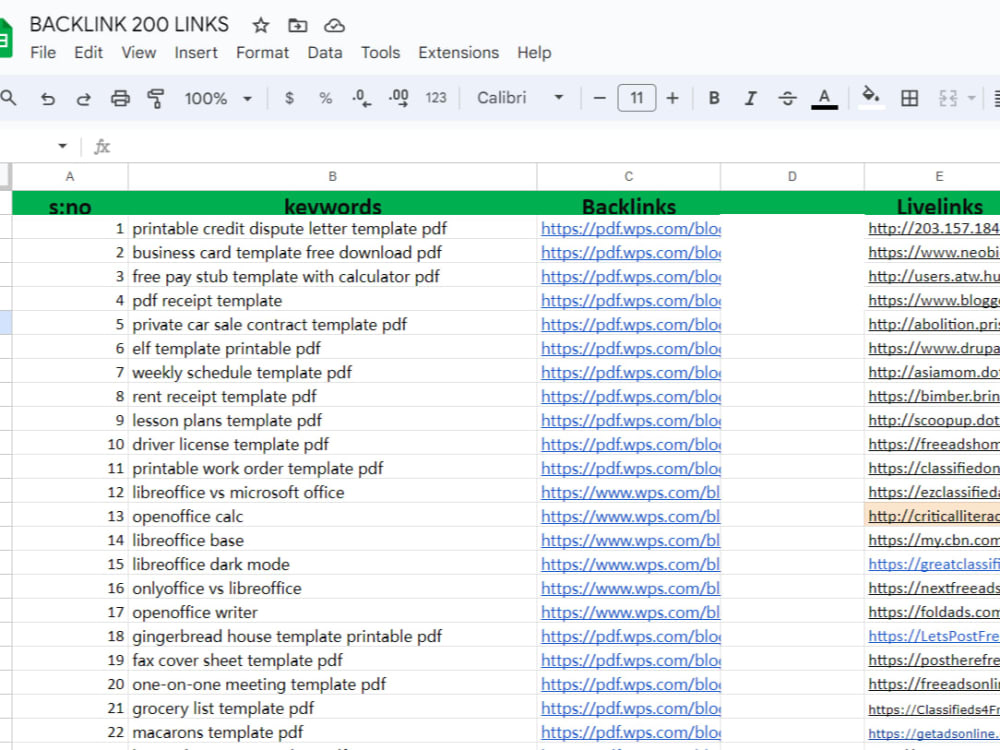Decrease font size with minus button
Screen dimensions: 1000x750
coord(599,98)
